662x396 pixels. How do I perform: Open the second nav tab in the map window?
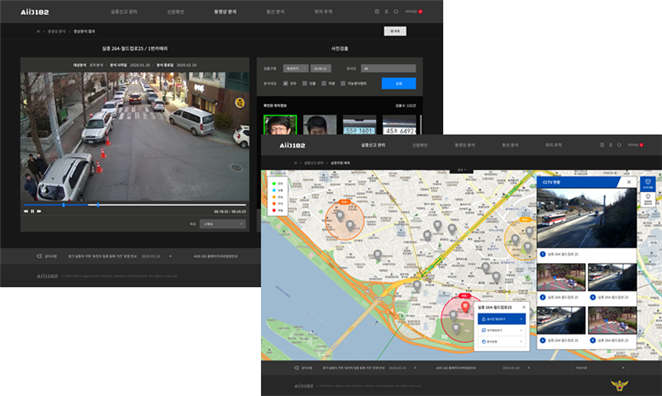[420, 145]
